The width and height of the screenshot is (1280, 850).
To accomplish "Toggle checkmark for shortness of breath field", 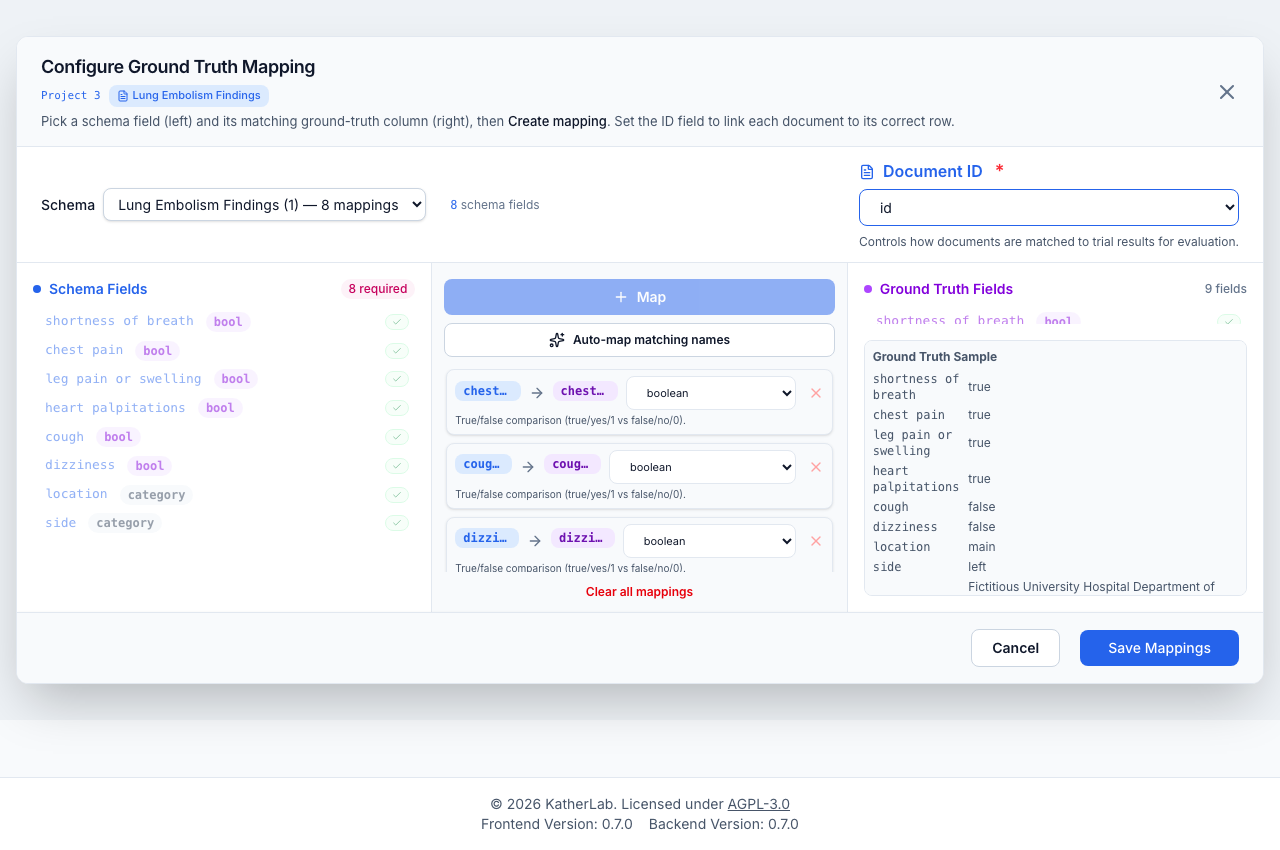I will [397, 322].
